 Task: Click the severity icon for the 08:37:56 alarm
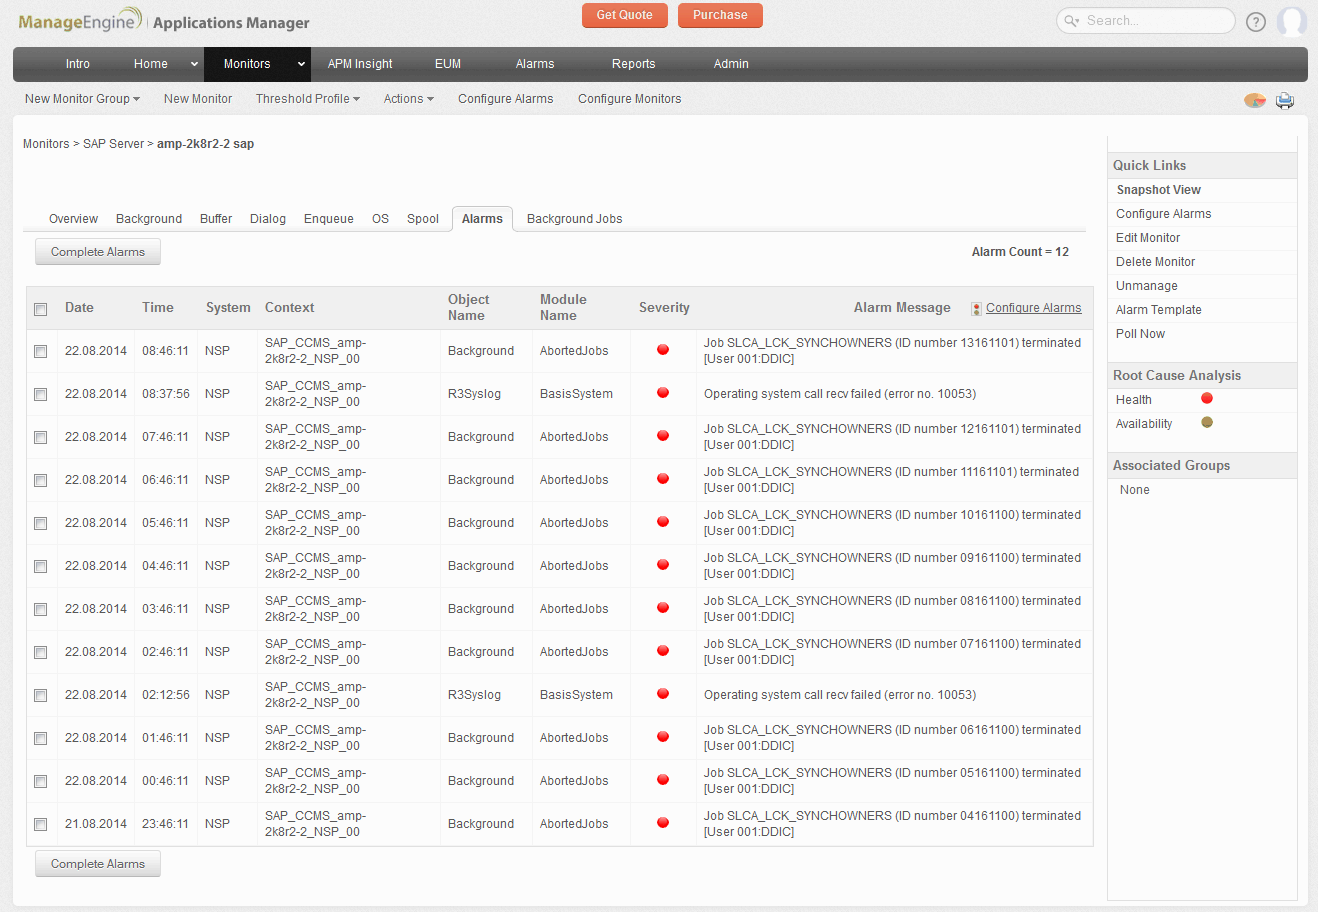click(663, 393)
